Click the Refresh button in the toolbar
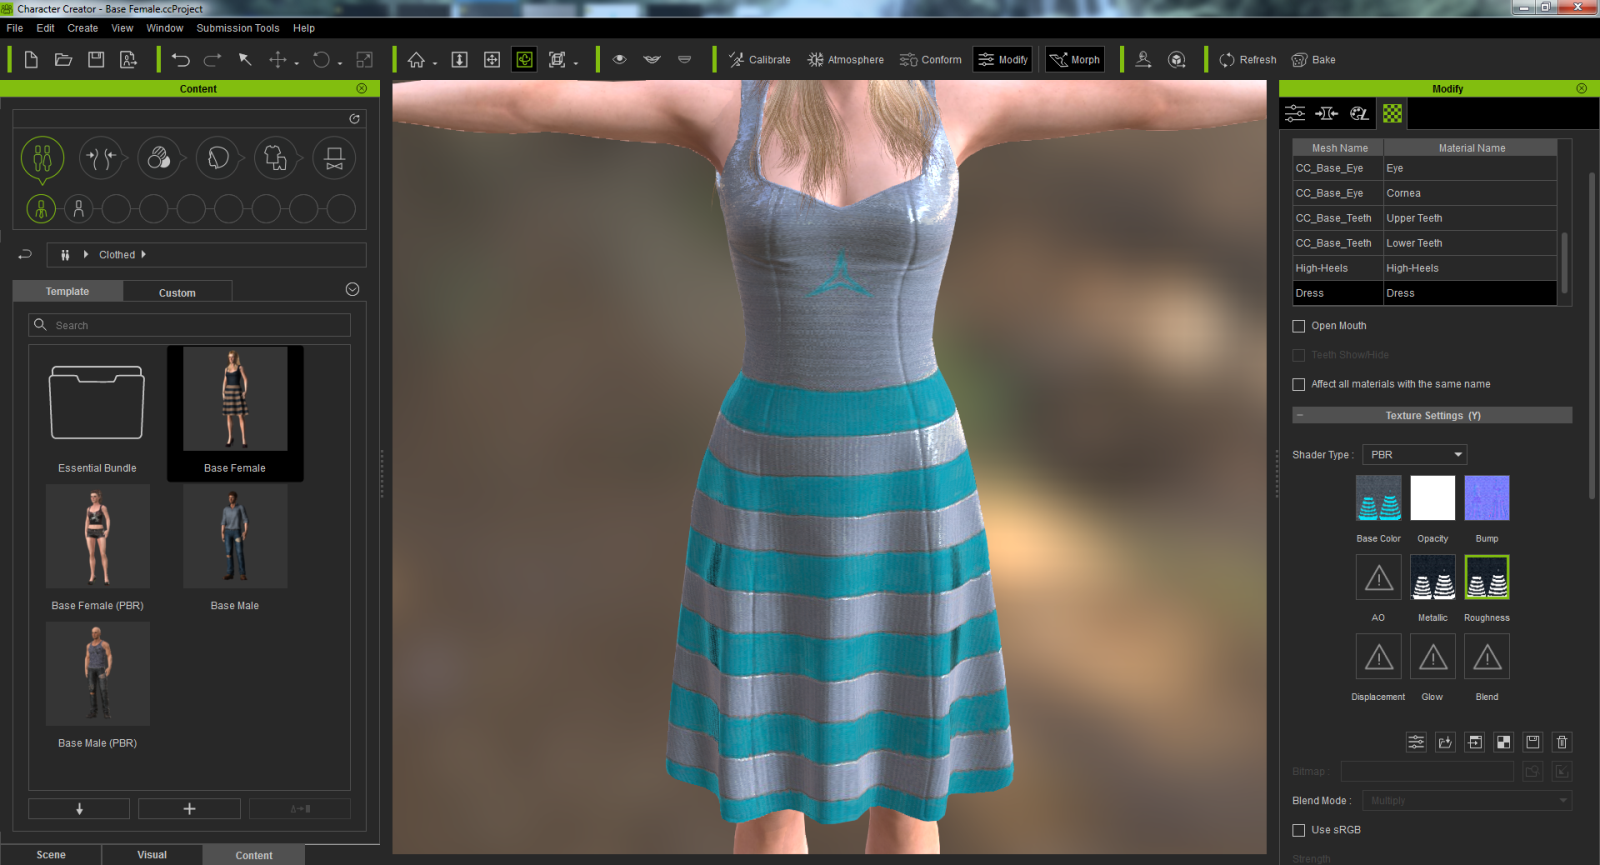The height and width of the screenshot is (865, 1600). tap(1248, 60)
